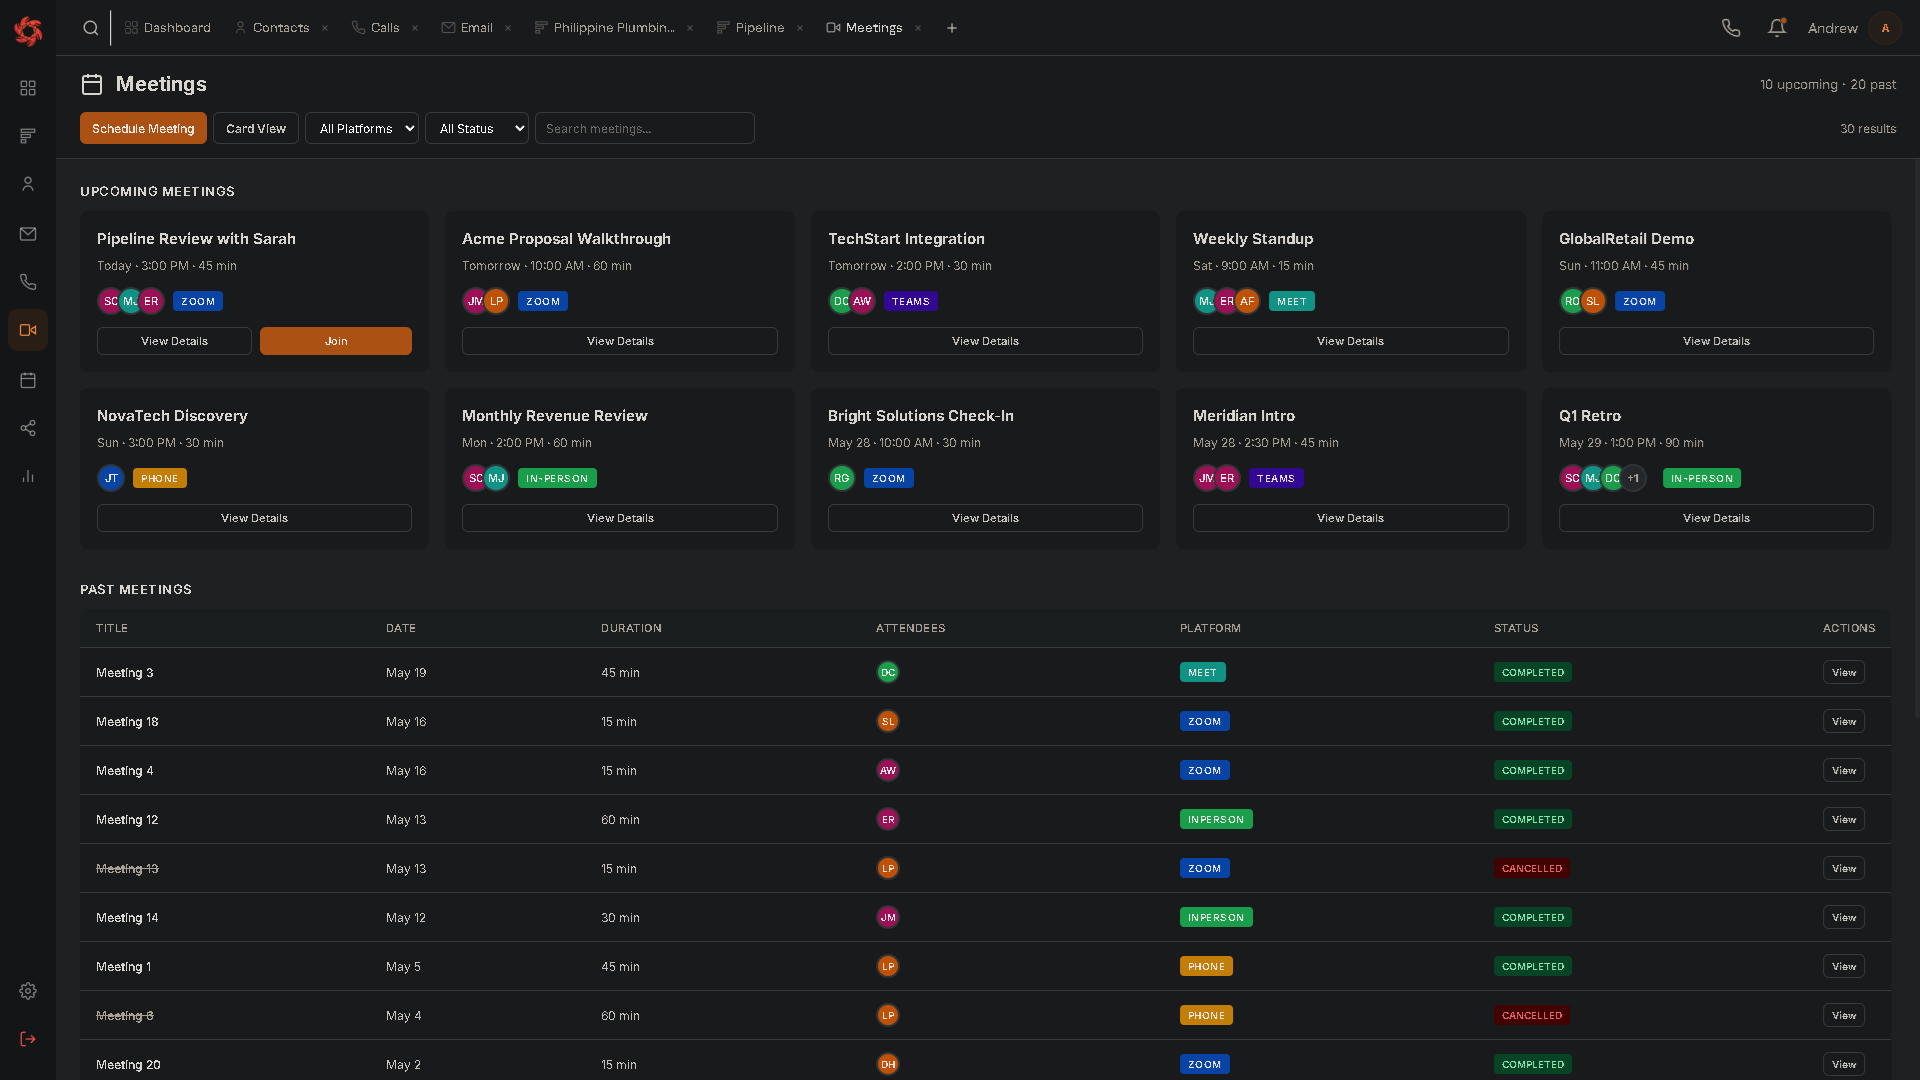1920x1080 pixels.
Task: Open the Calls phone icon in sidebar
Action: pos(28,282)
